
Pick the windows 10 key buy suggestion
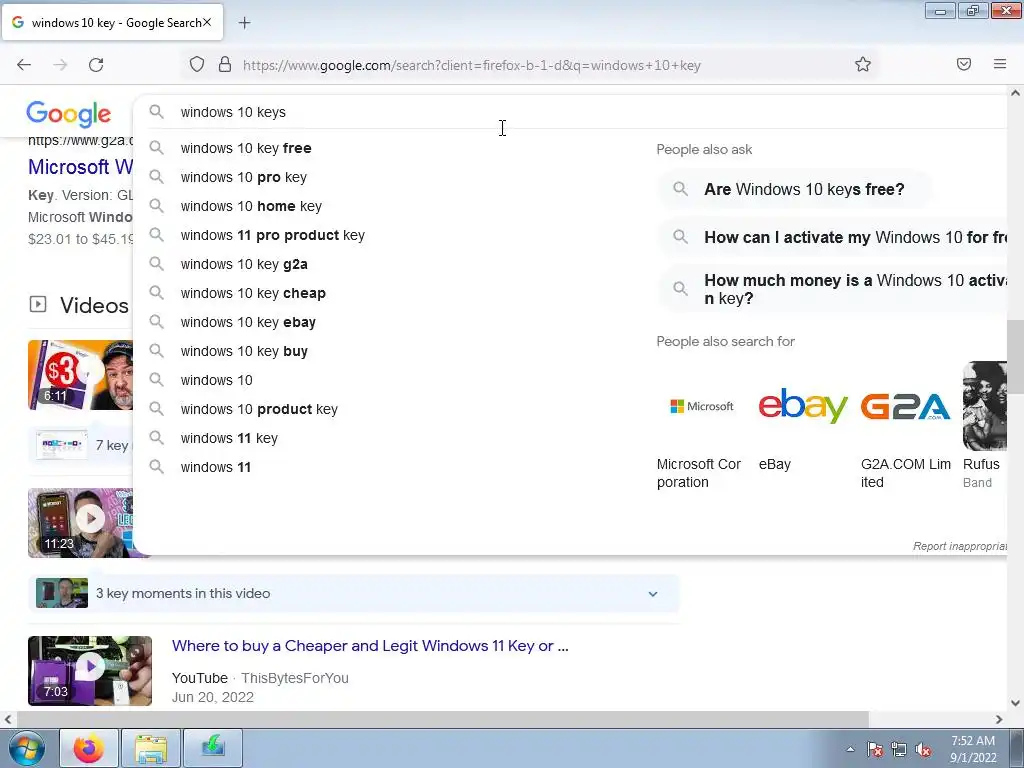tap(244, 351)
